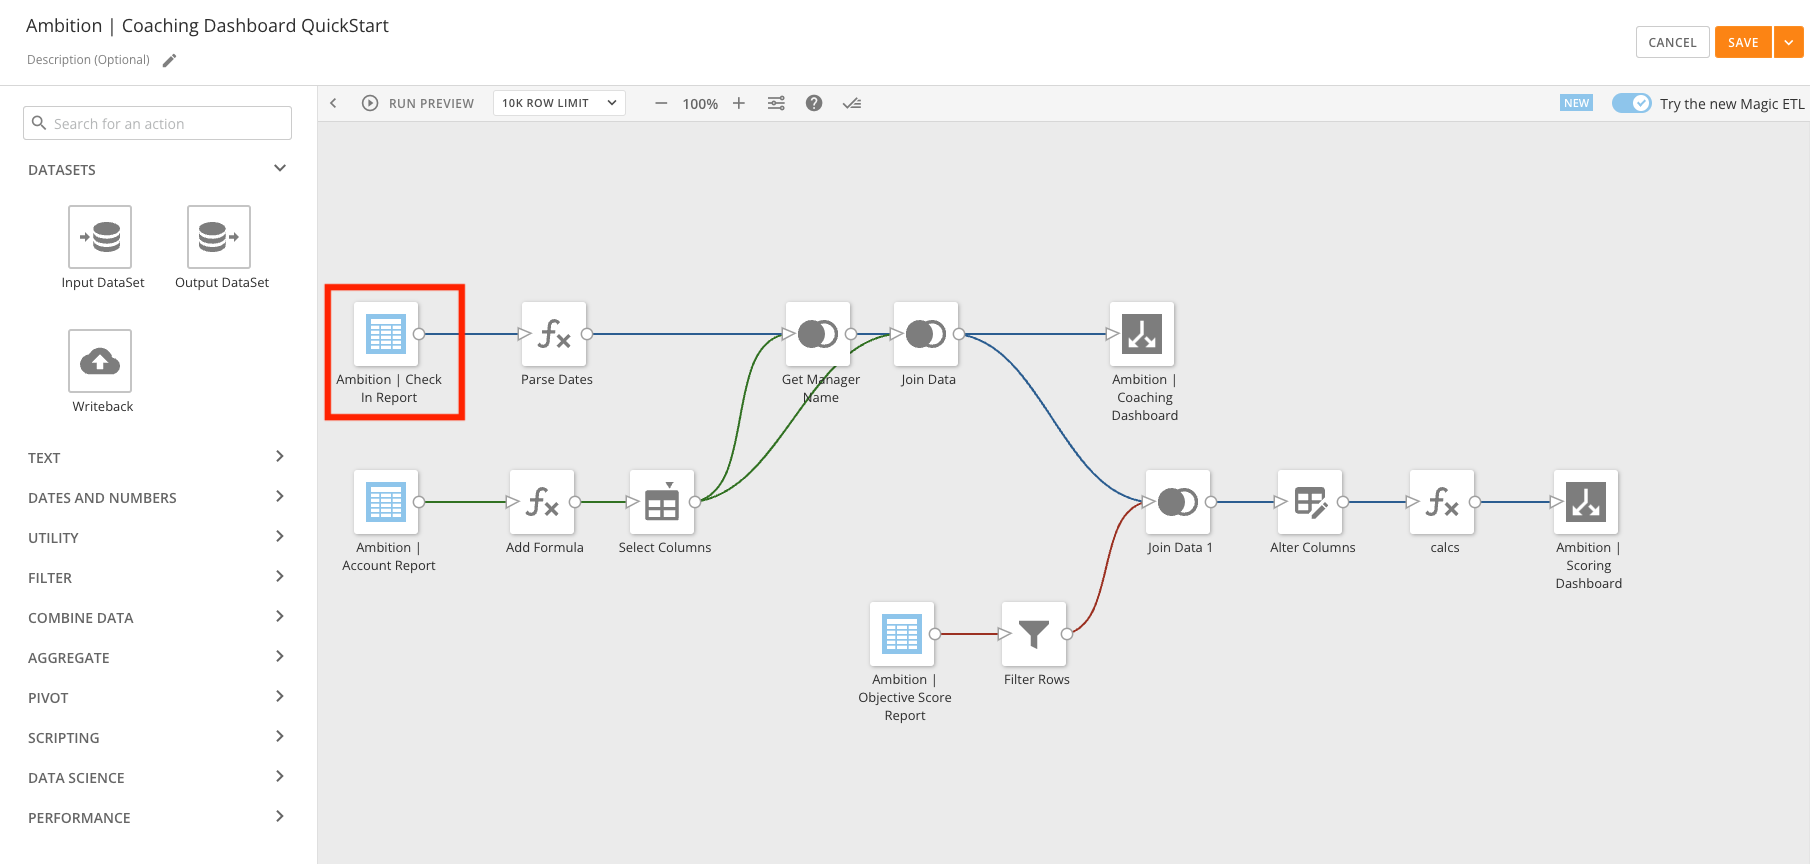1810x864 pixels.
Task: Click the Writeback cloud icon
Action: (x=100, y=361)
